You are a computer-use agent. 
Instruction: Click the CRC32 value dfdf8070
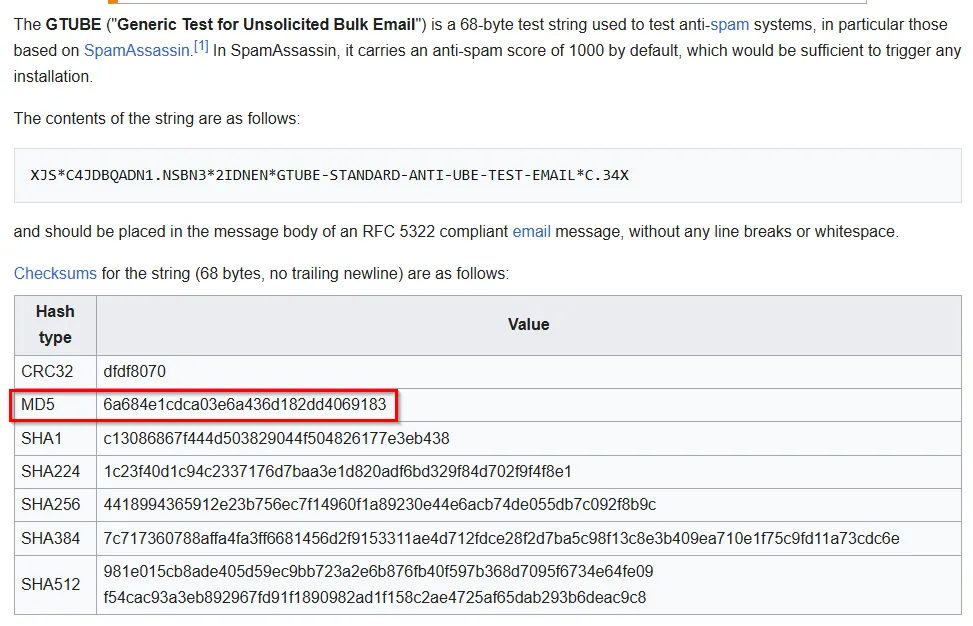point(134,371)
